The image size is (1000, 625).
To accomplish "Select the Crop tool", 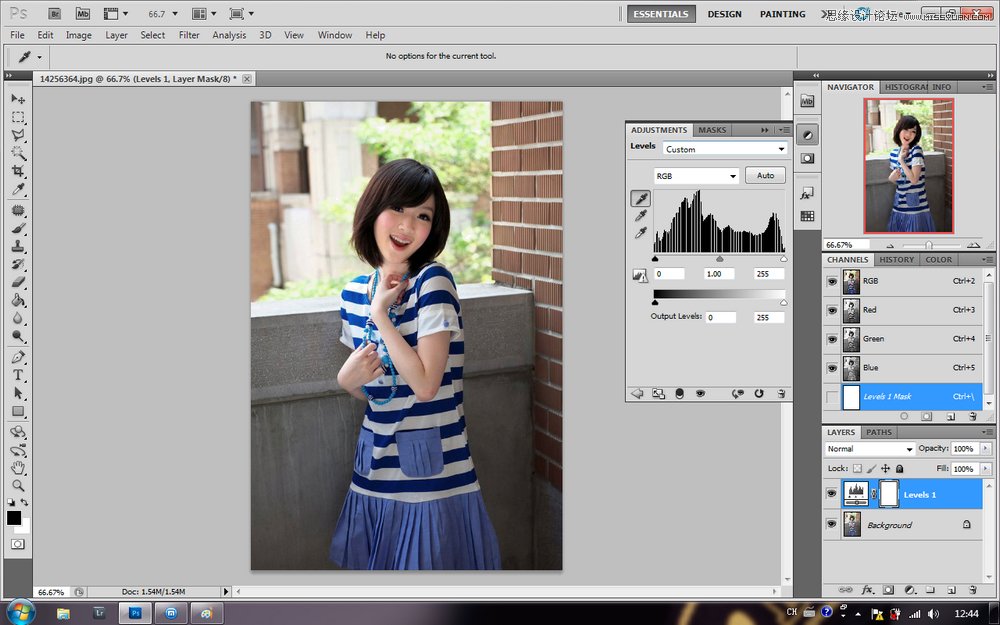I will pos(18,169).
